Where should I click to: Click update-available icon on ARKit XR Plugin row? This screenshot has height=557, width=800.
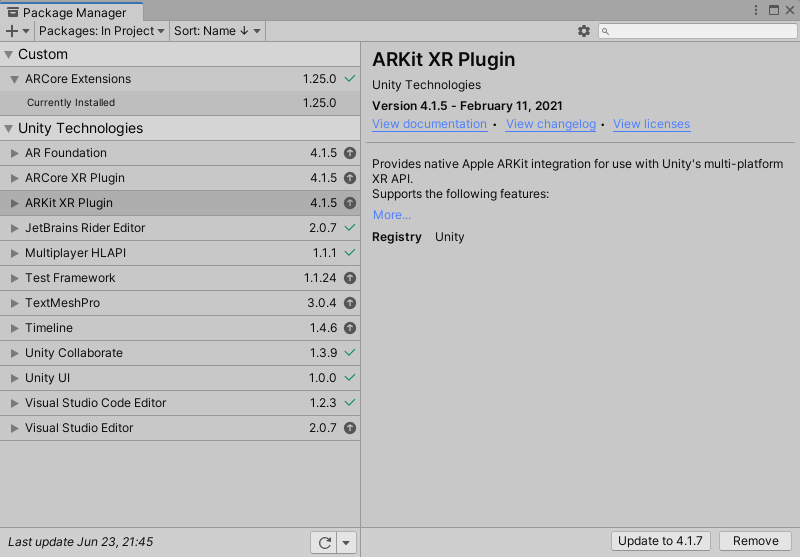(x=349, y=203)
